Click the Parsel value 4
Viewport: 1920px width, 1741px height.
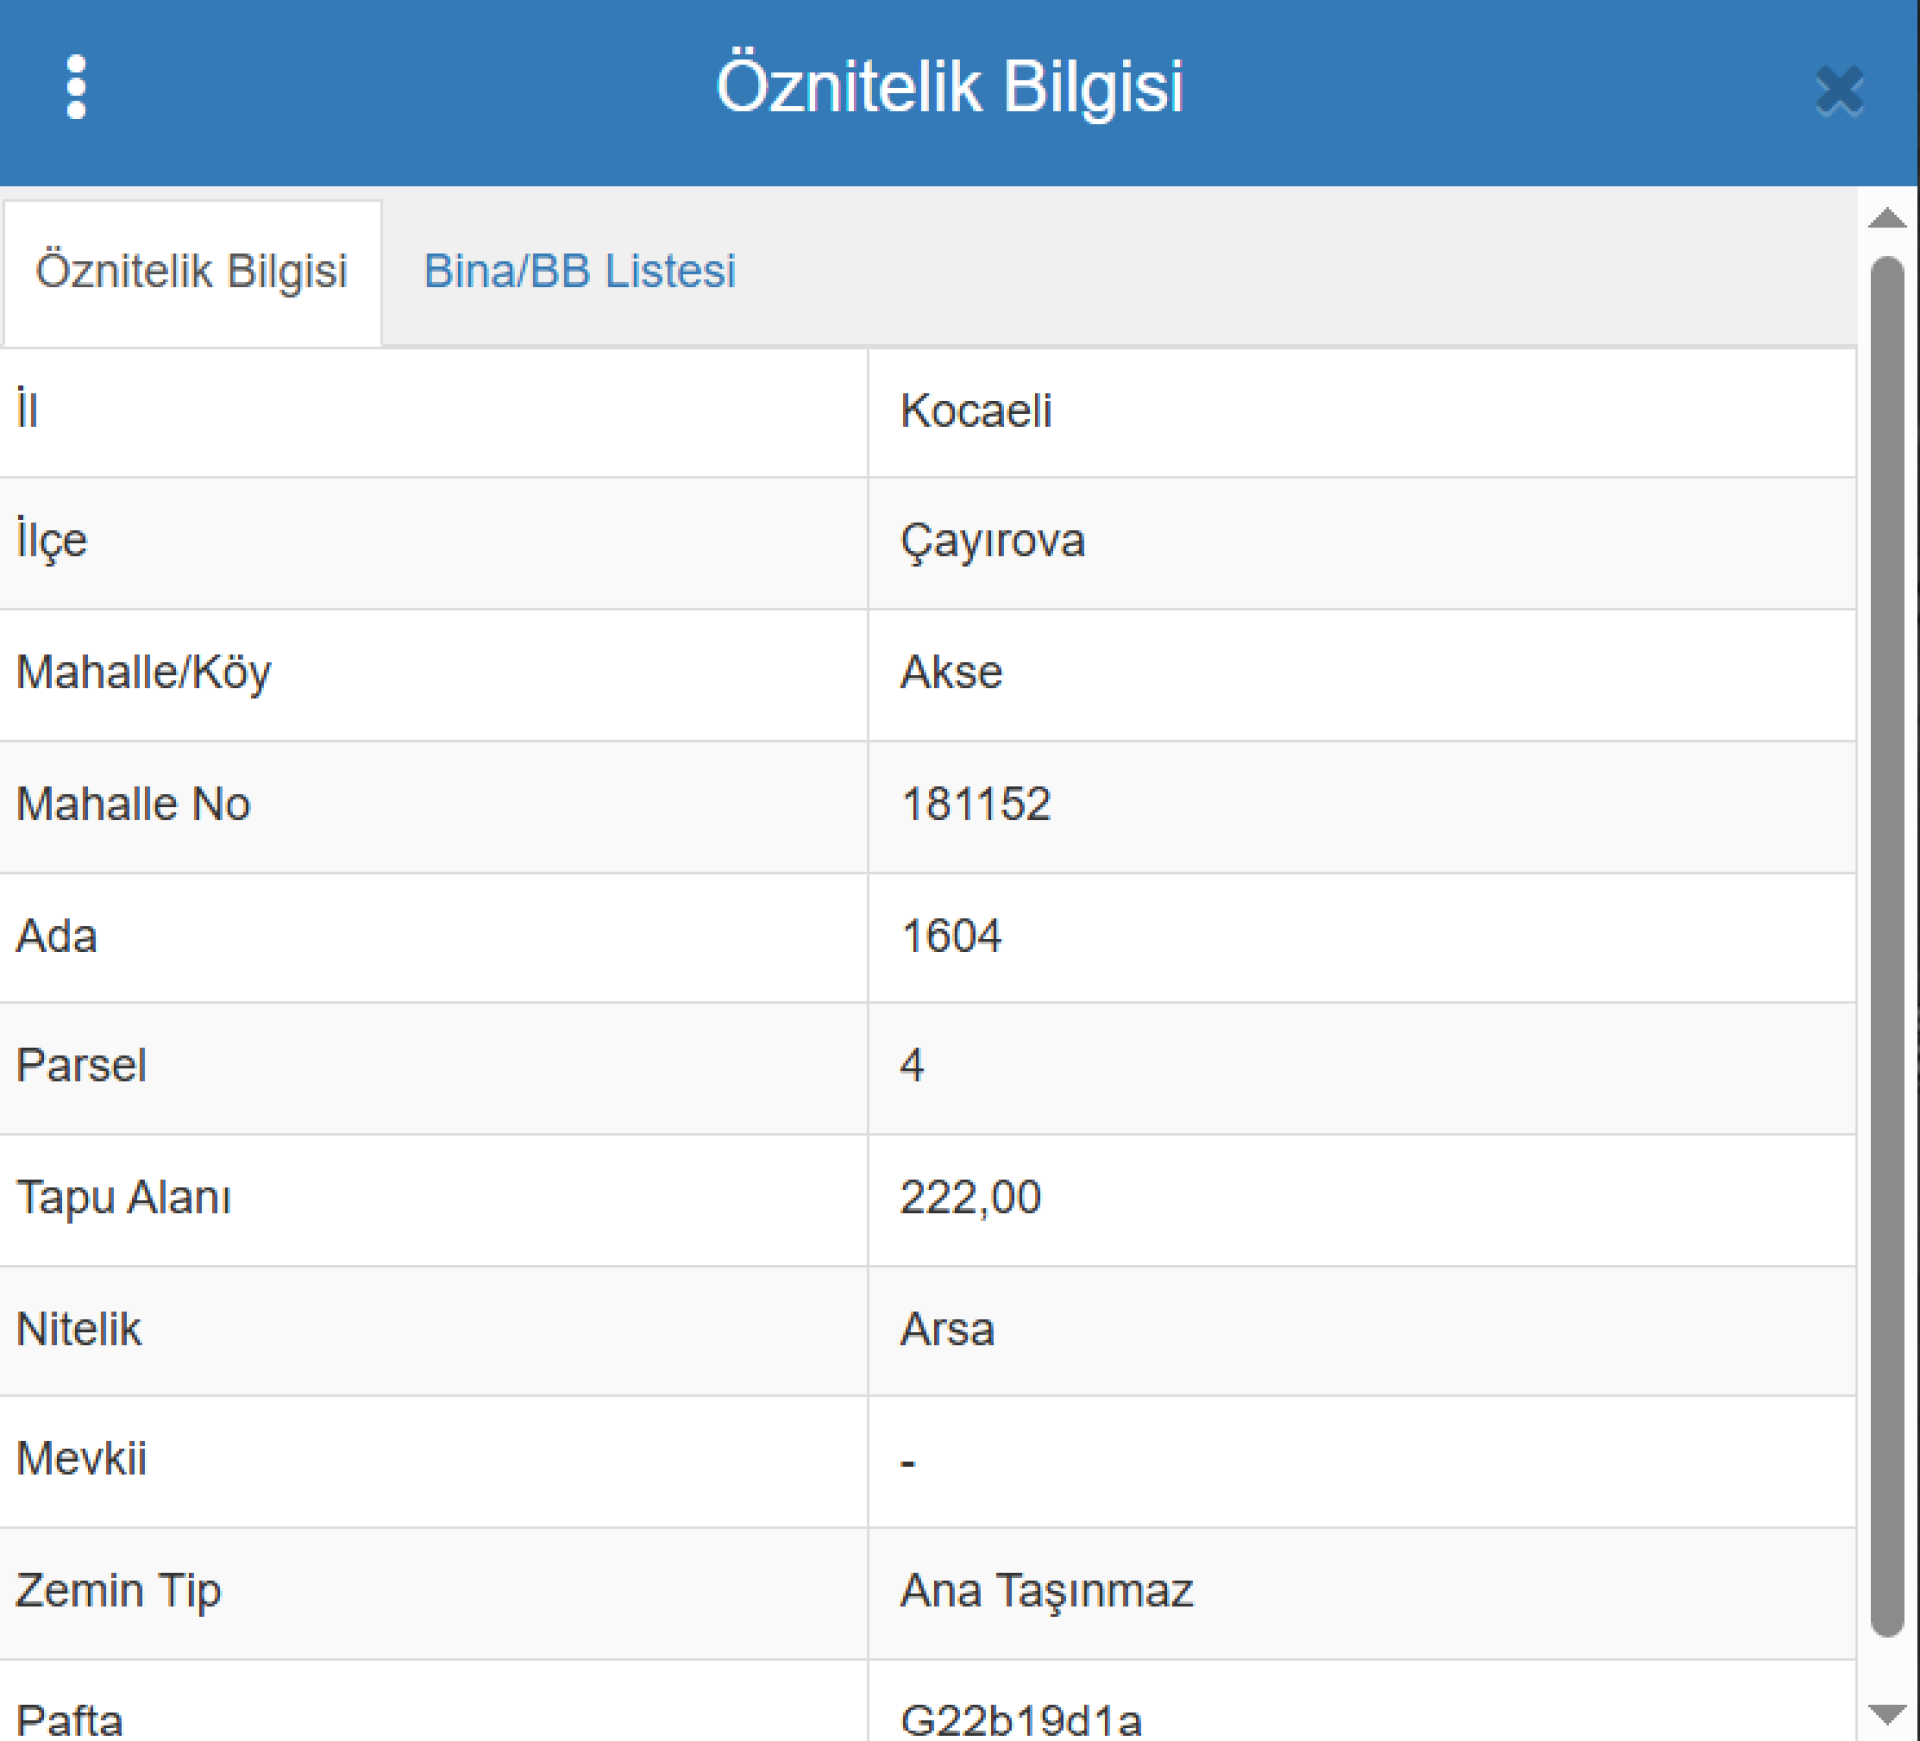[x=912, y=1066]
